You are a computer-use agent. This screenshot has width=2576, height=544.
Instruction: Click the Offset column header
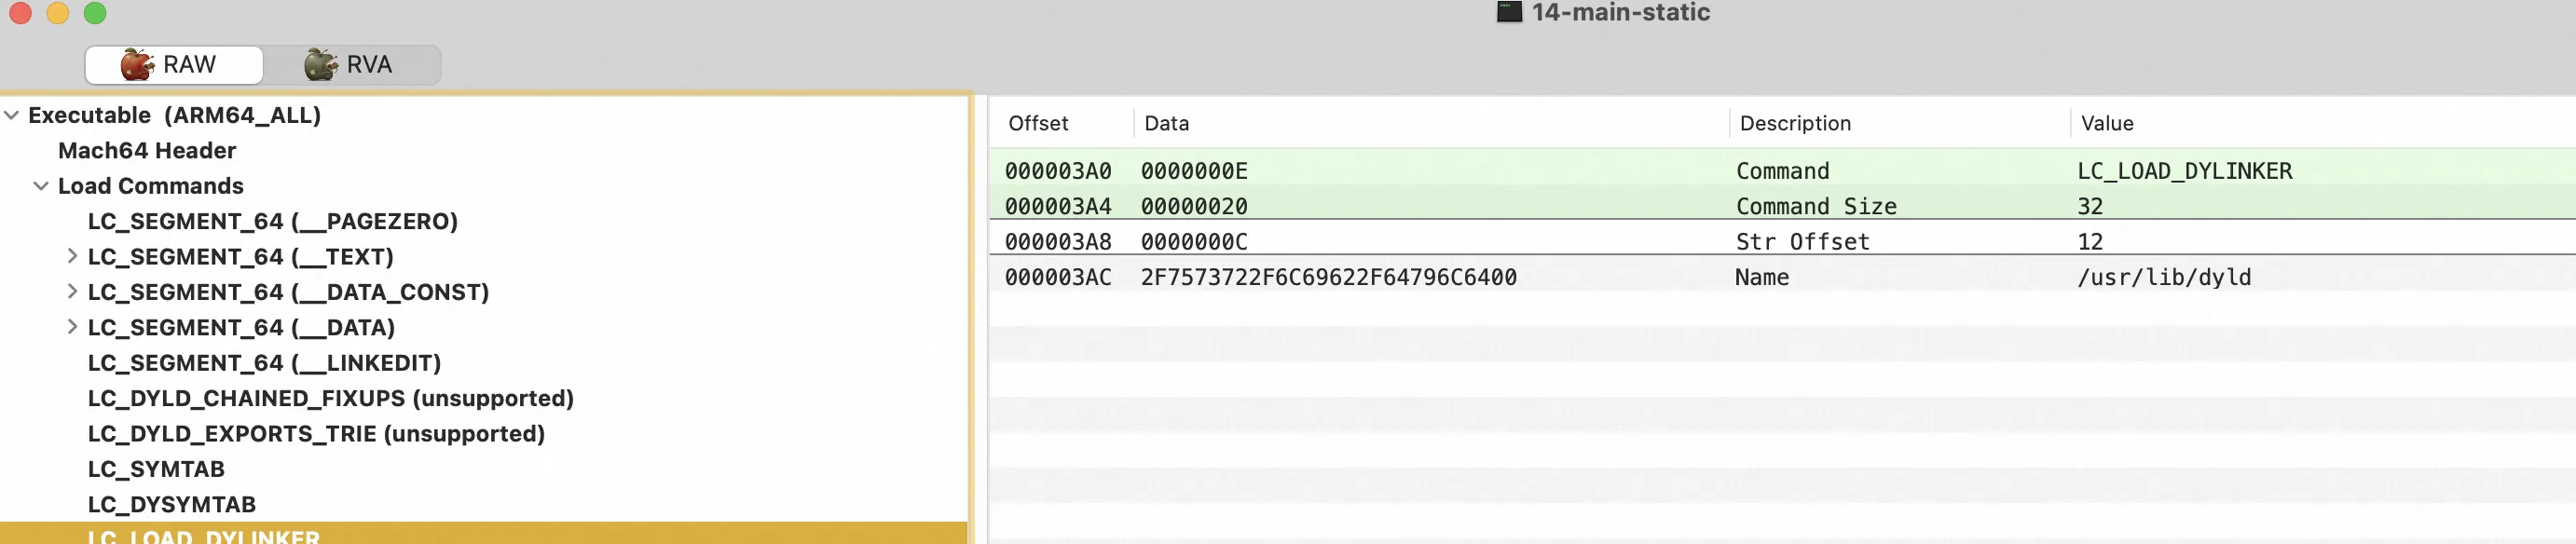1038,124
